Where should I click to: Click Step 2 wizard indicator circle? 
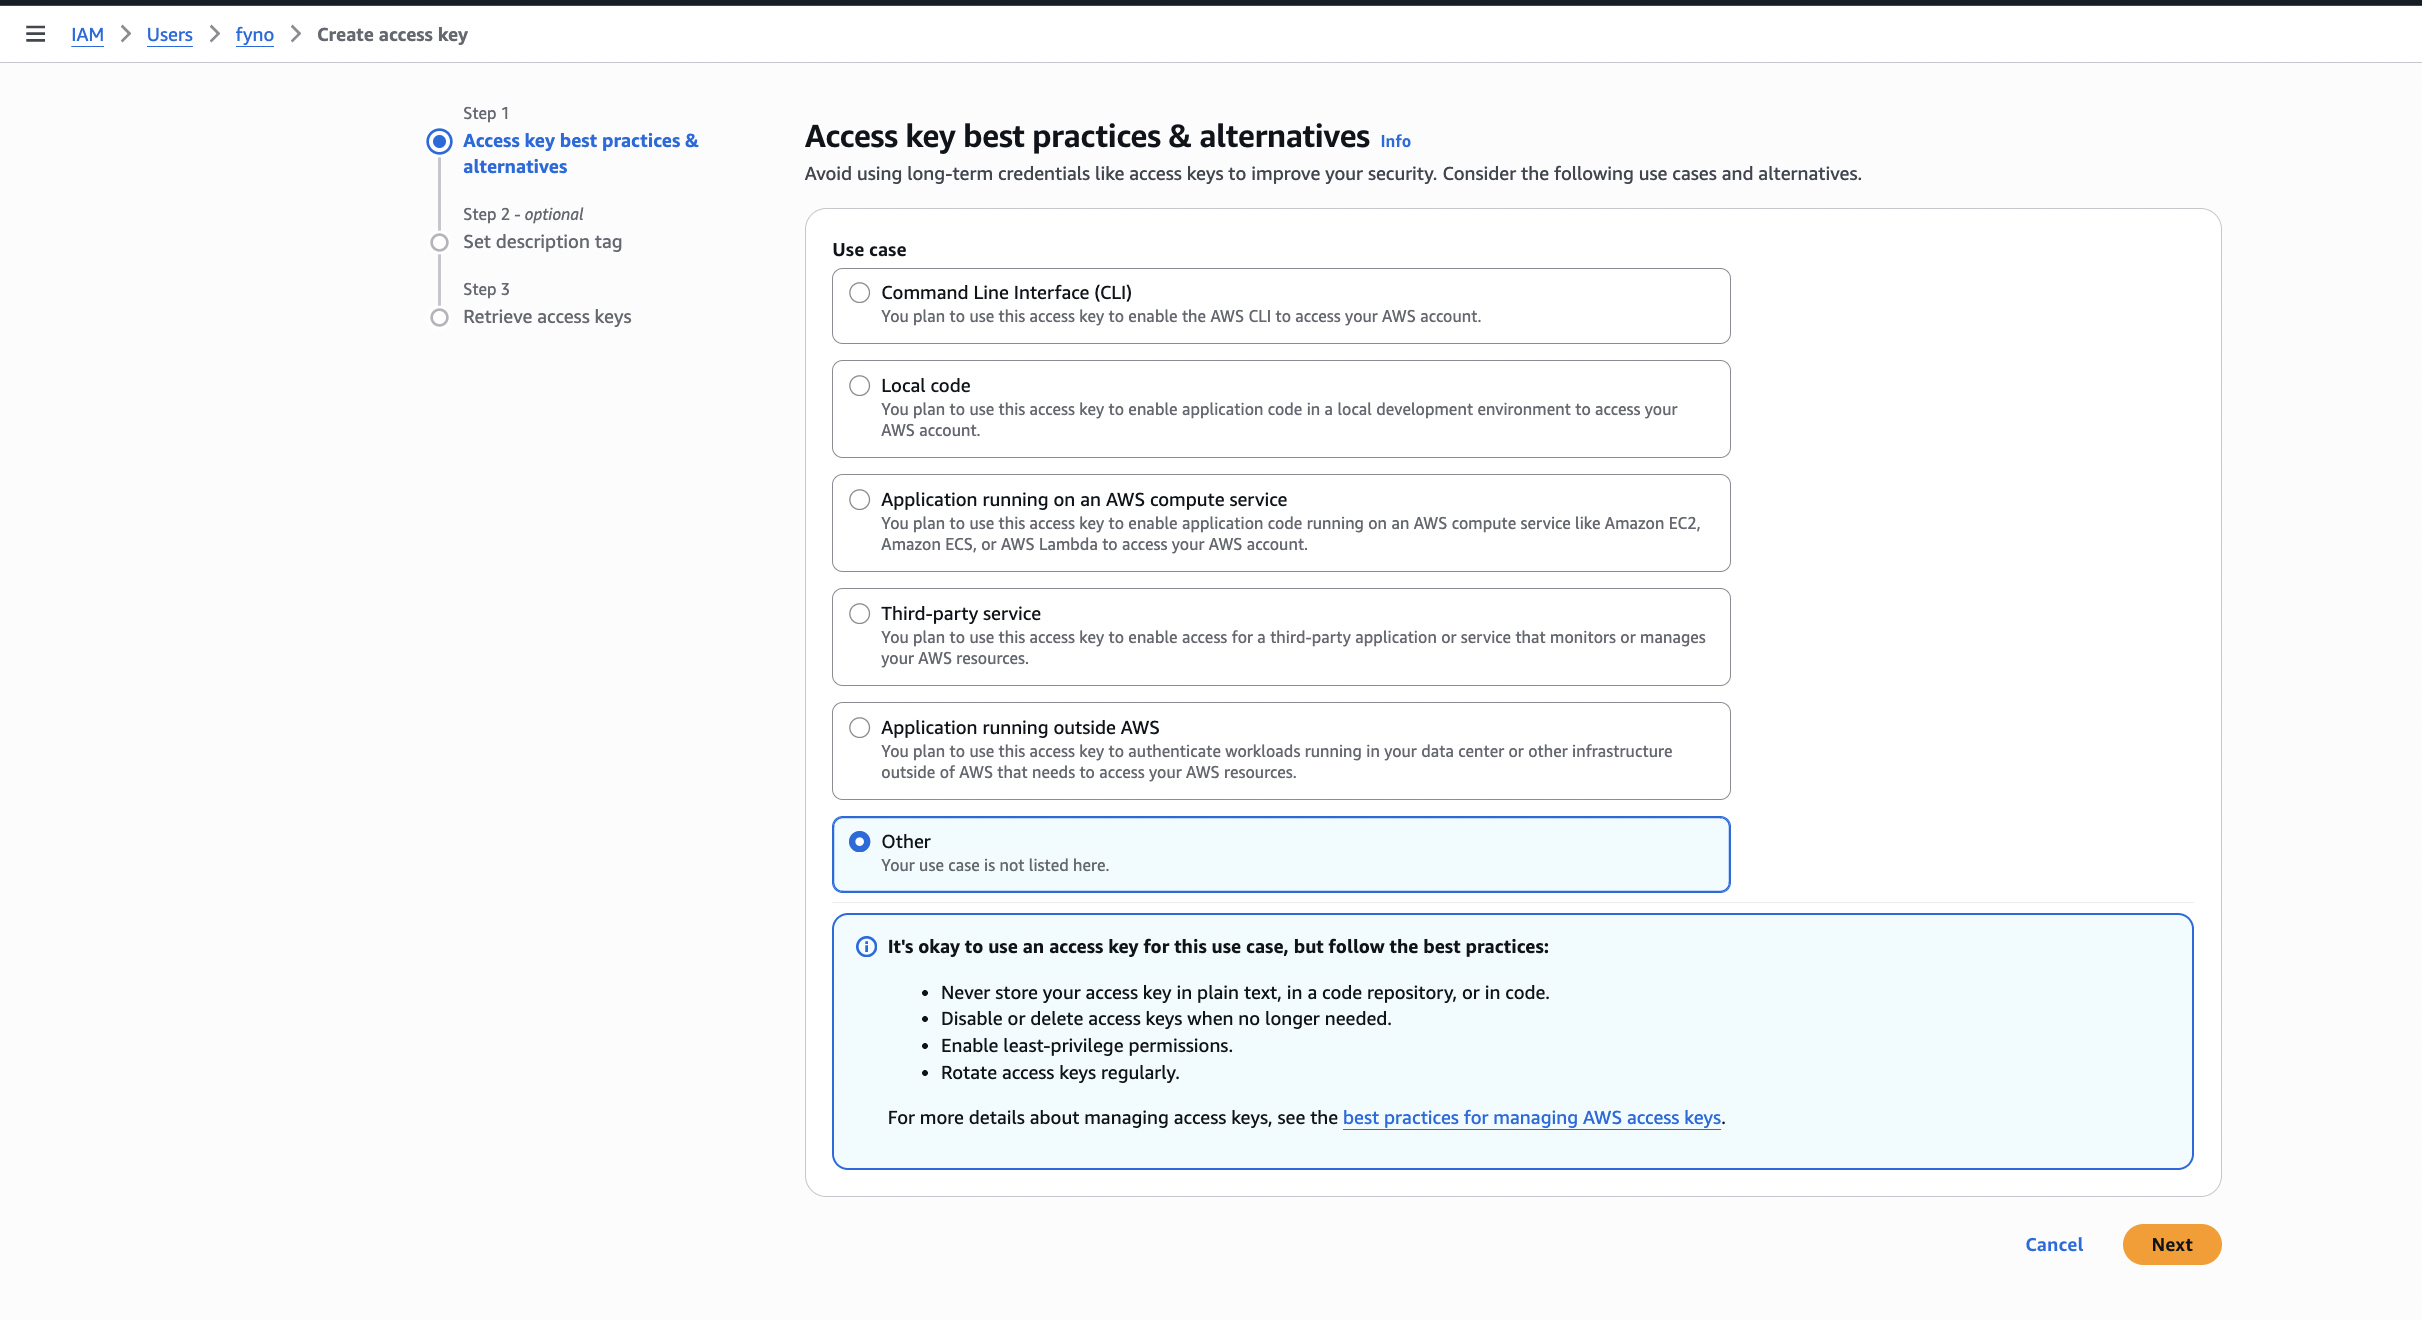(439, 242)
